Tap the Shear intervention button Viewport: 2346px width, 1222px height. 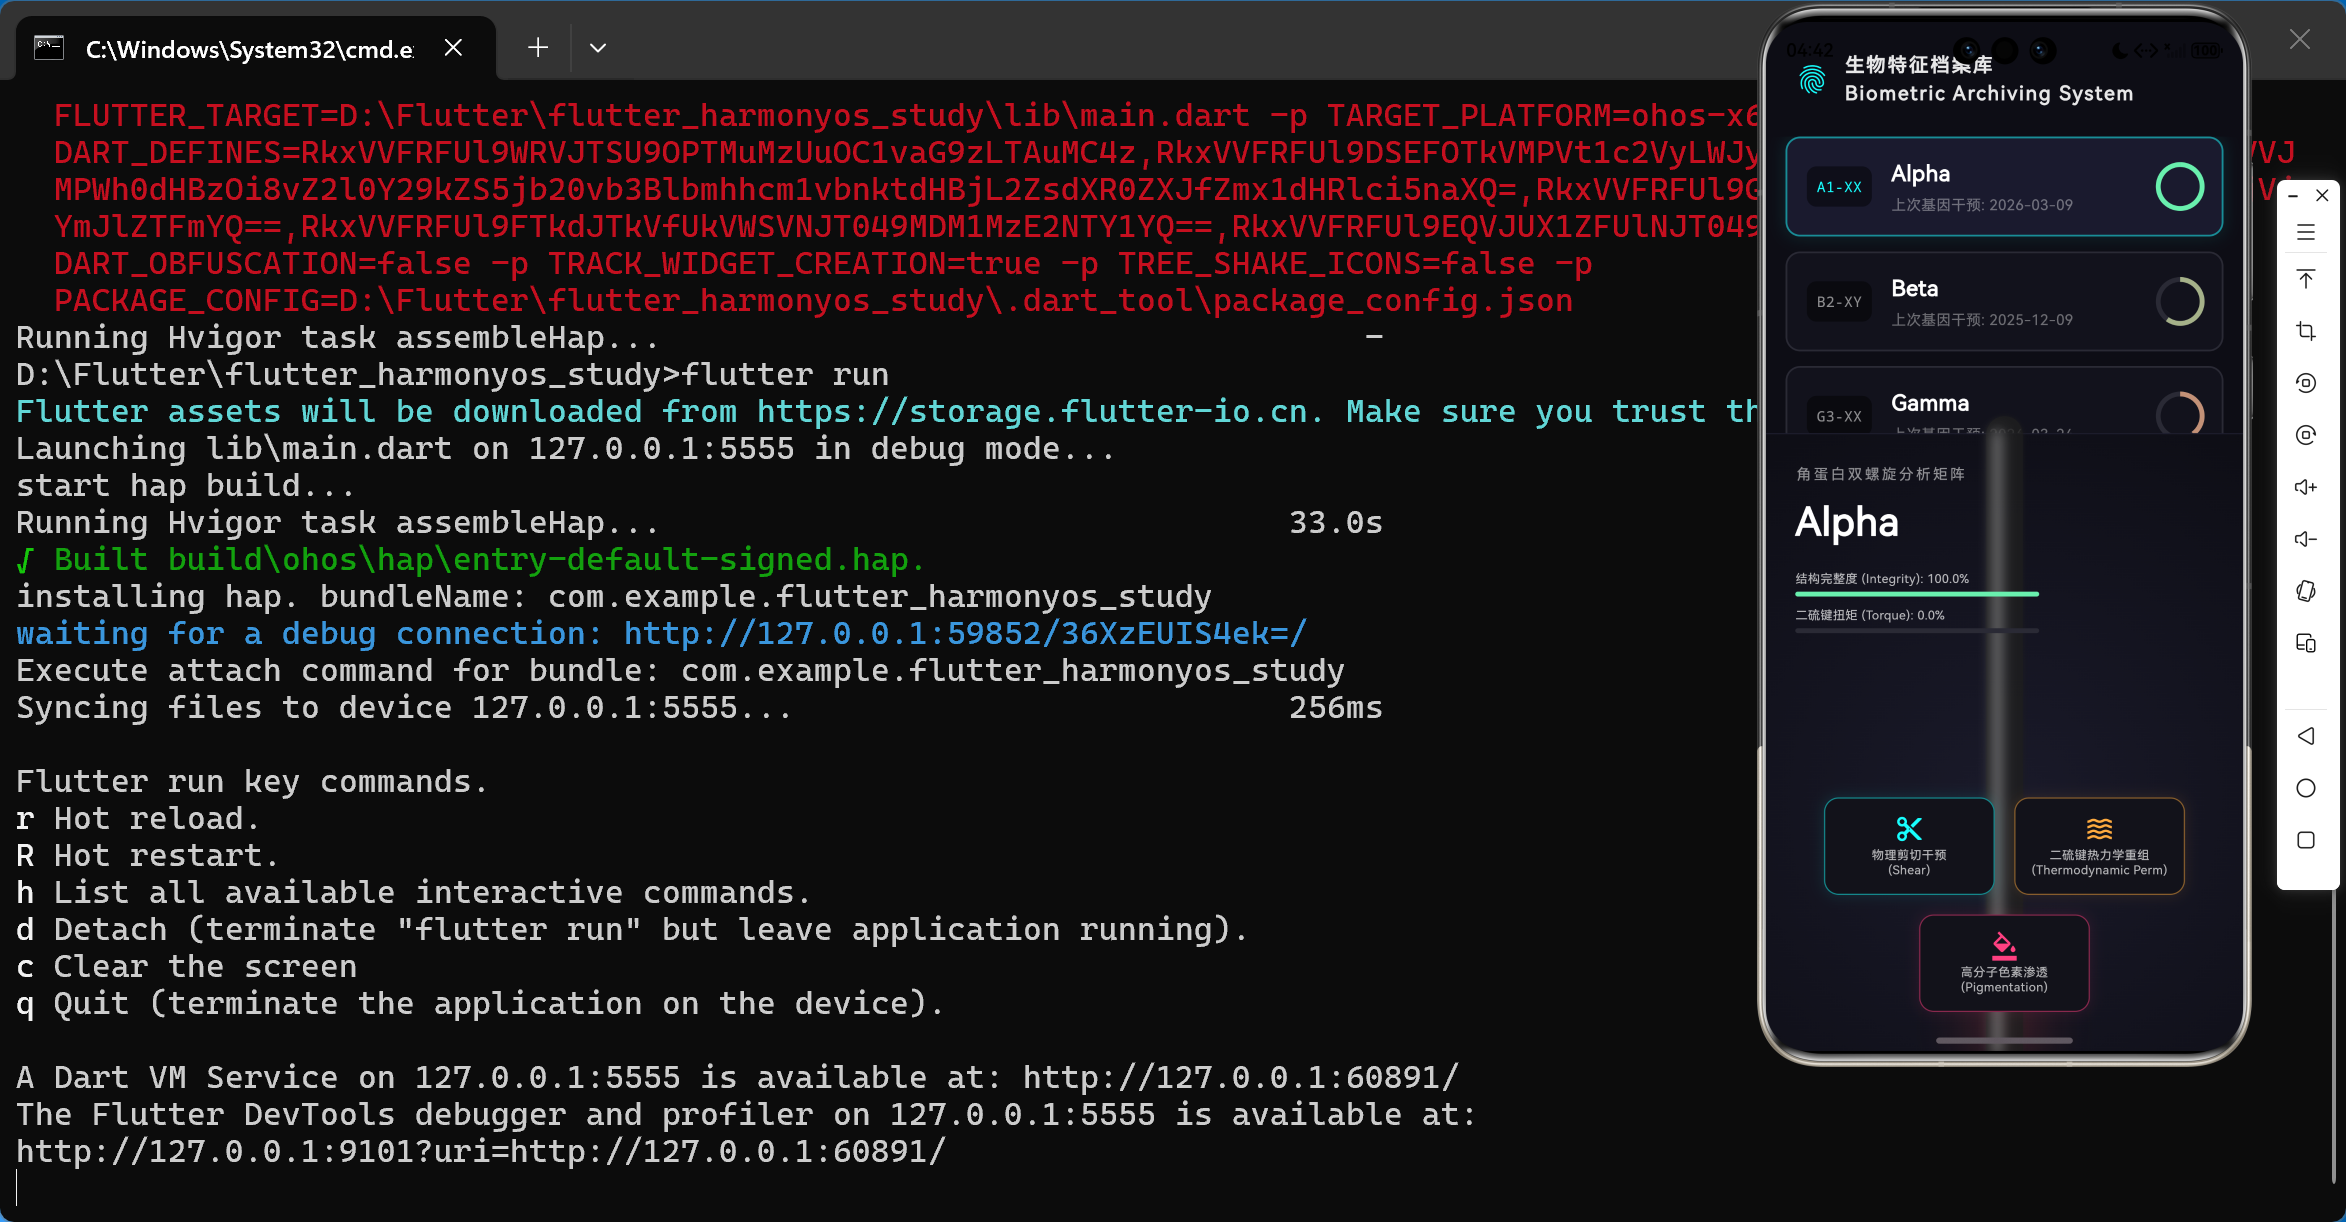coord(1908,845)
